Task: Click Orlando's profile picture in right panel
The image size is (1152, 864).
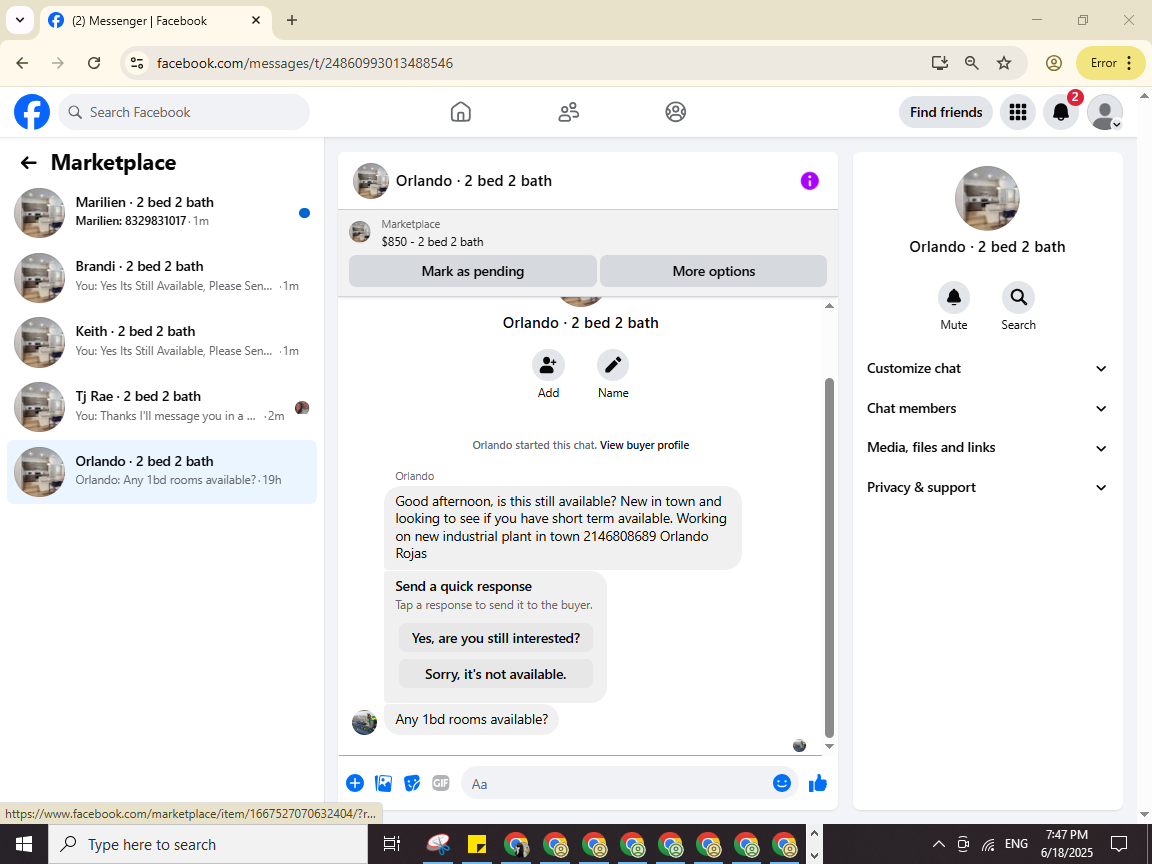Action: tap(987, 198)
